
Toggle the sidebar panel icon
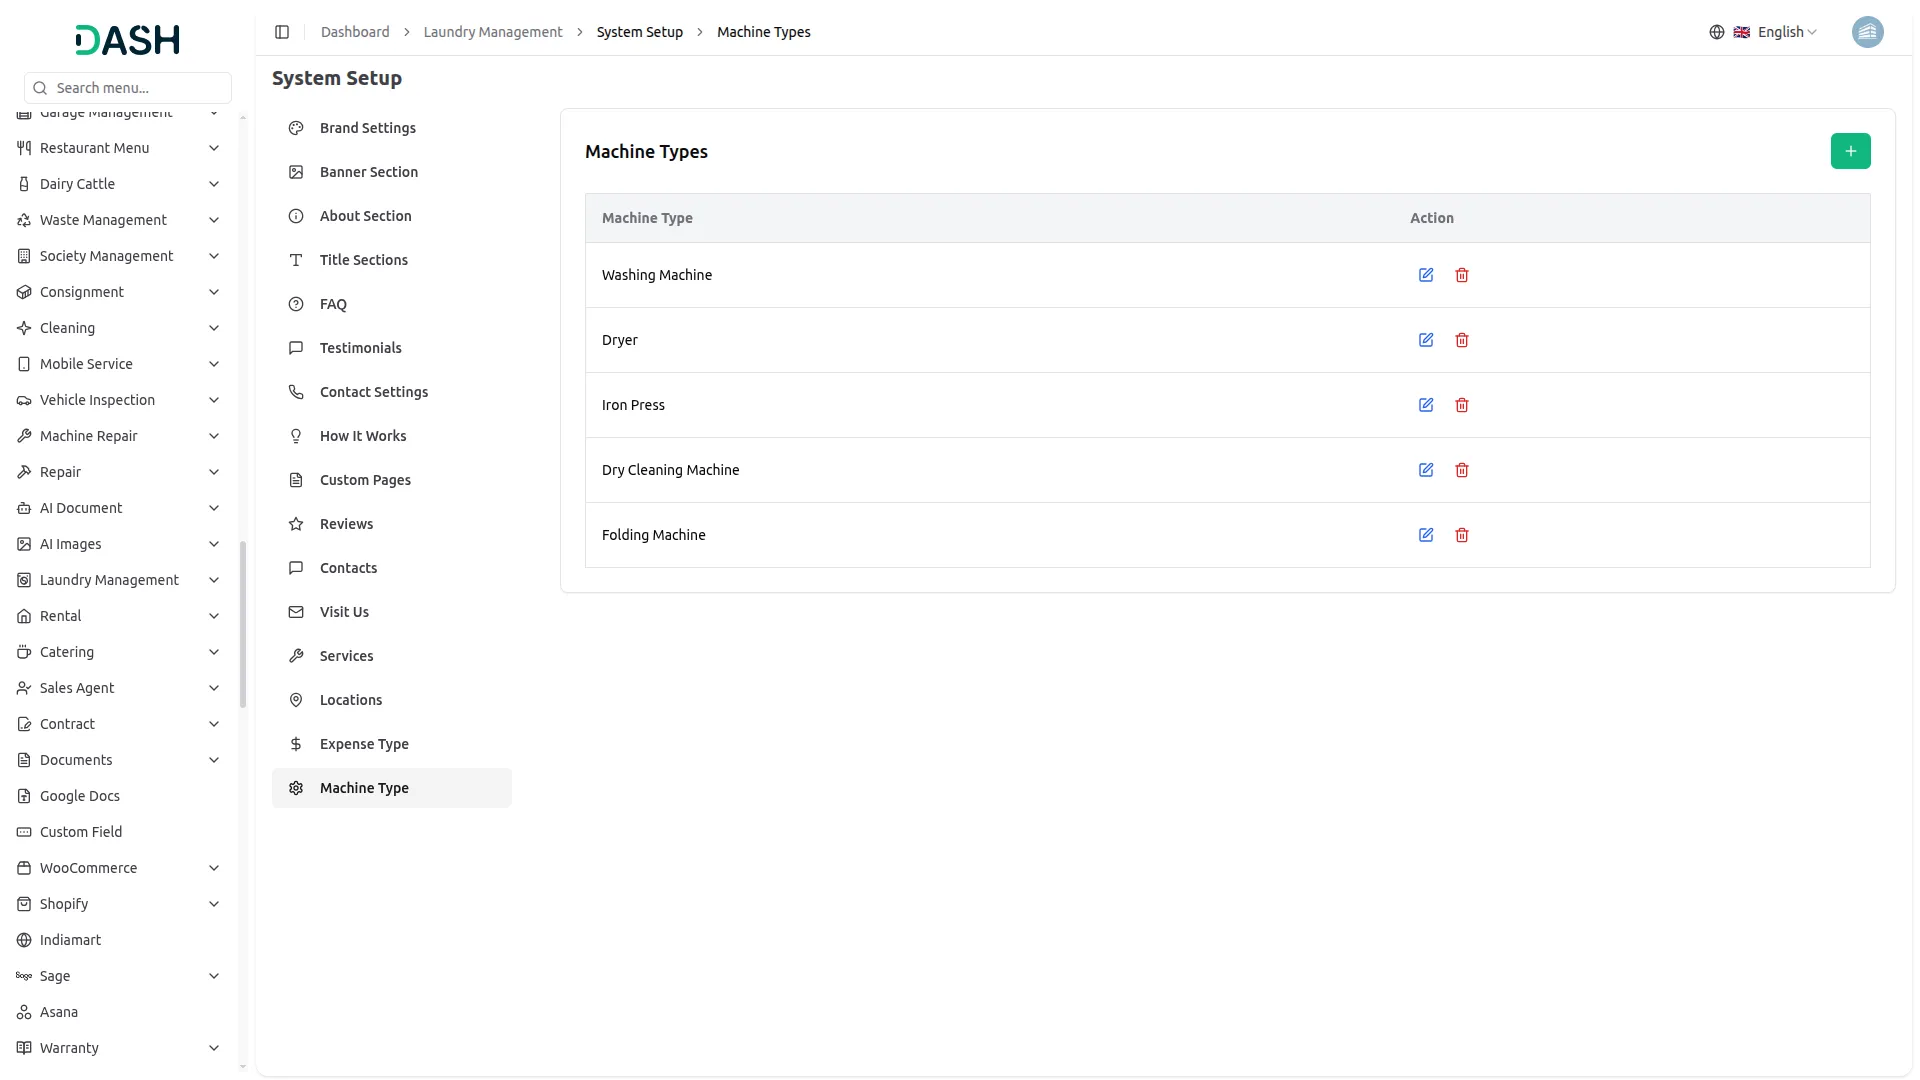tap(282, 32)
